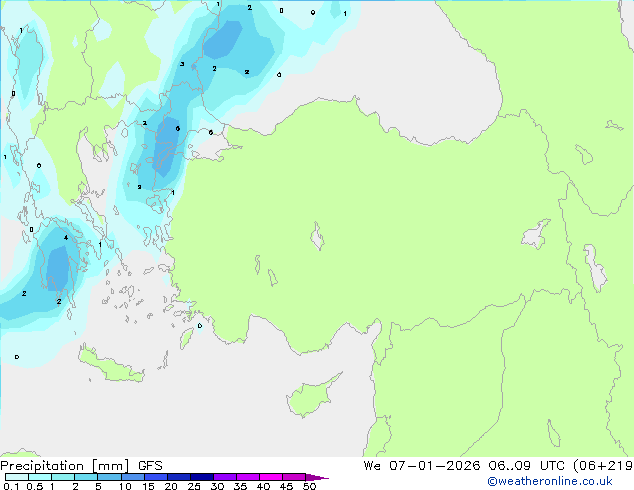Choose the 30–35 mm purple swatch
Image resolution: width=634 pixels, height=490 pixels.
[x=224, y=477]
